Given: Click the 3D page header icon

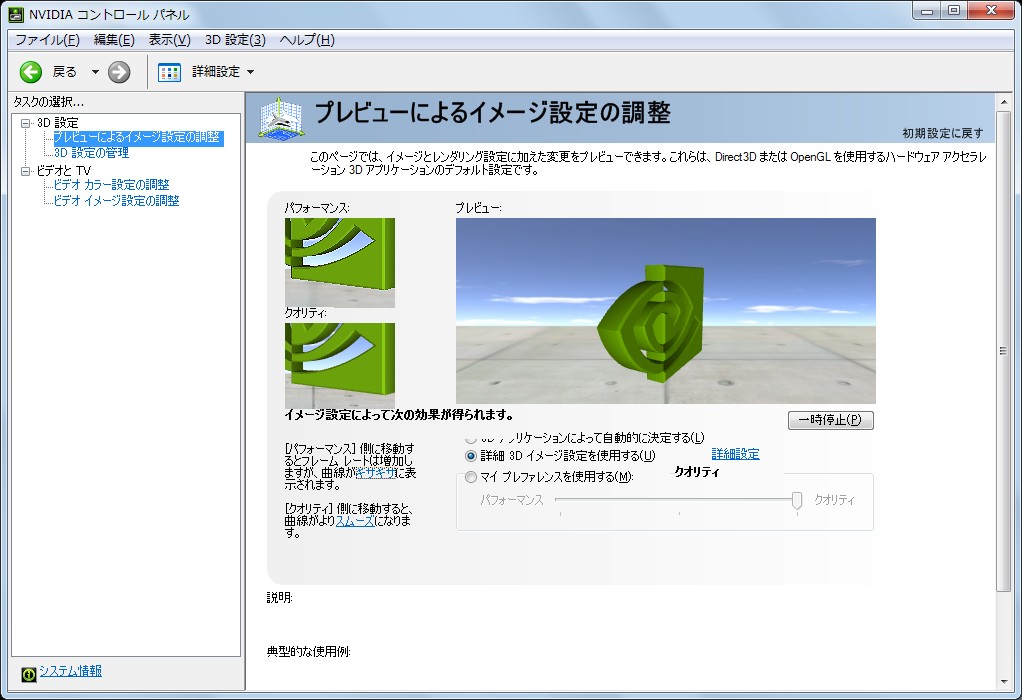Looking at the screenshot, I should point(282,118).
